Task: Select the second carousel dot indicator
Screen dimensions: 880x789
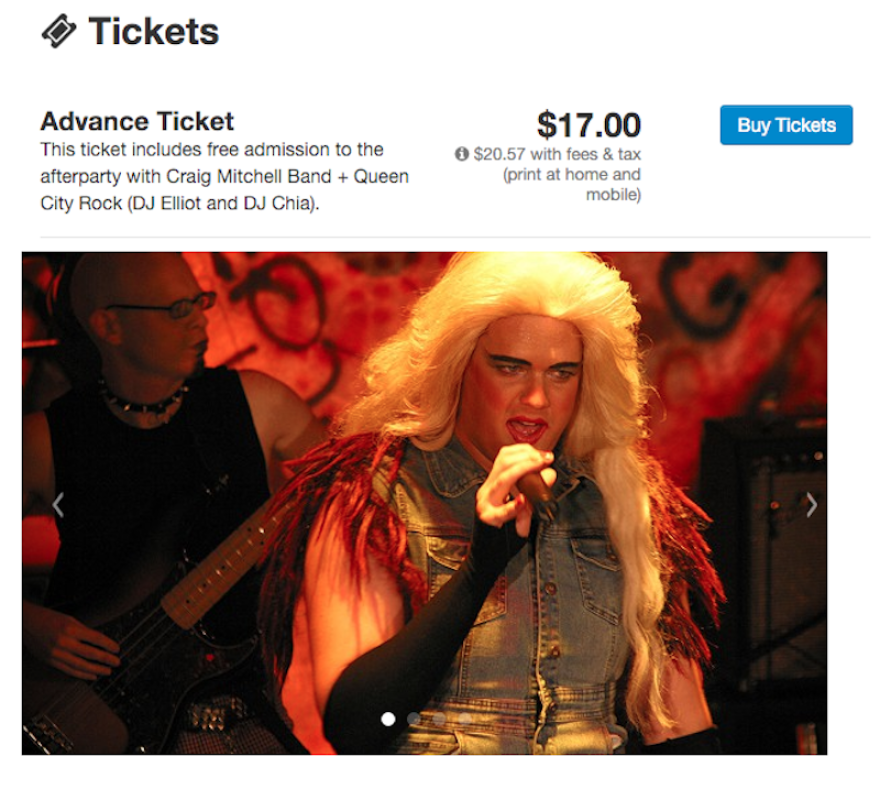Action: coord(414,719)
